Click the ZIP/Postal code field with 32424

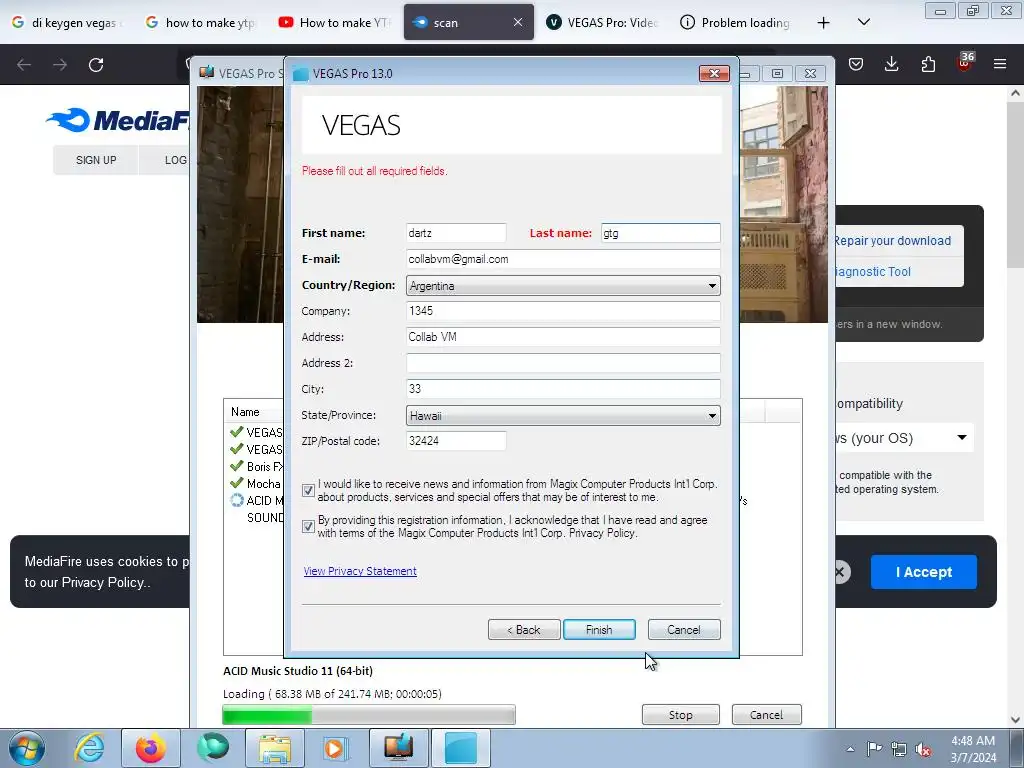pos(456,441)
